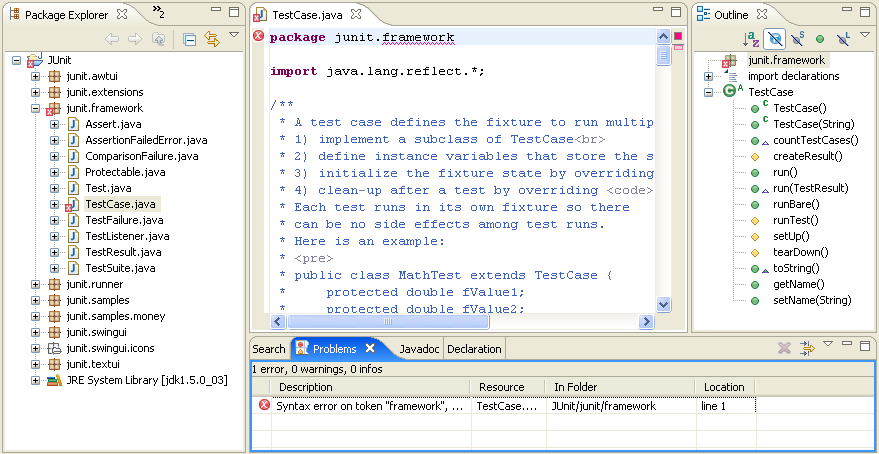Expand import declarations in Outline
Screen dimensions: 879x454
(x=709, y=76)
